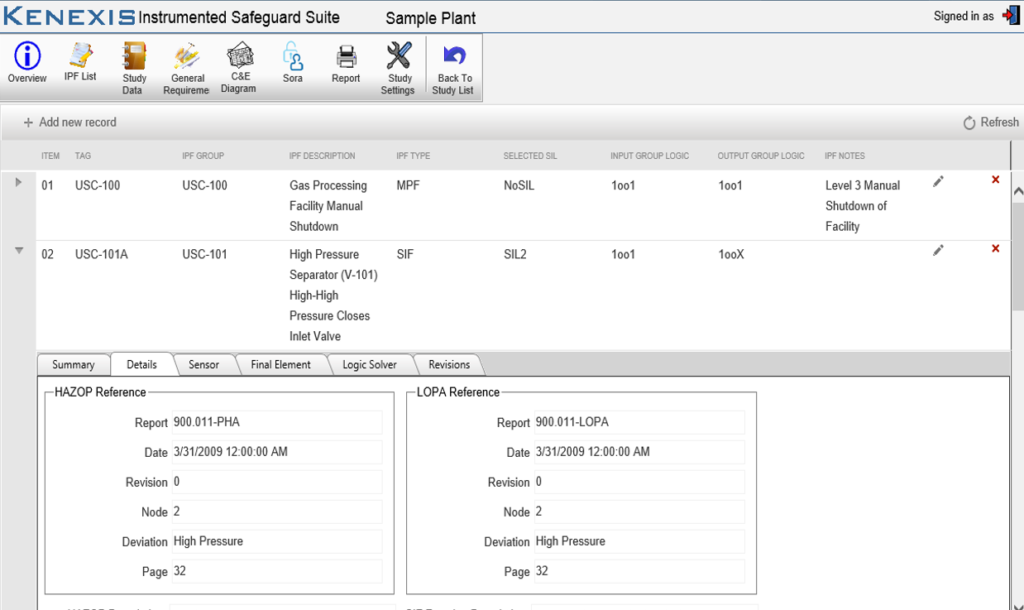Open the Overview toolbar icon
Viewport: 1024px width, 610px height.
(x=27, y=64)
